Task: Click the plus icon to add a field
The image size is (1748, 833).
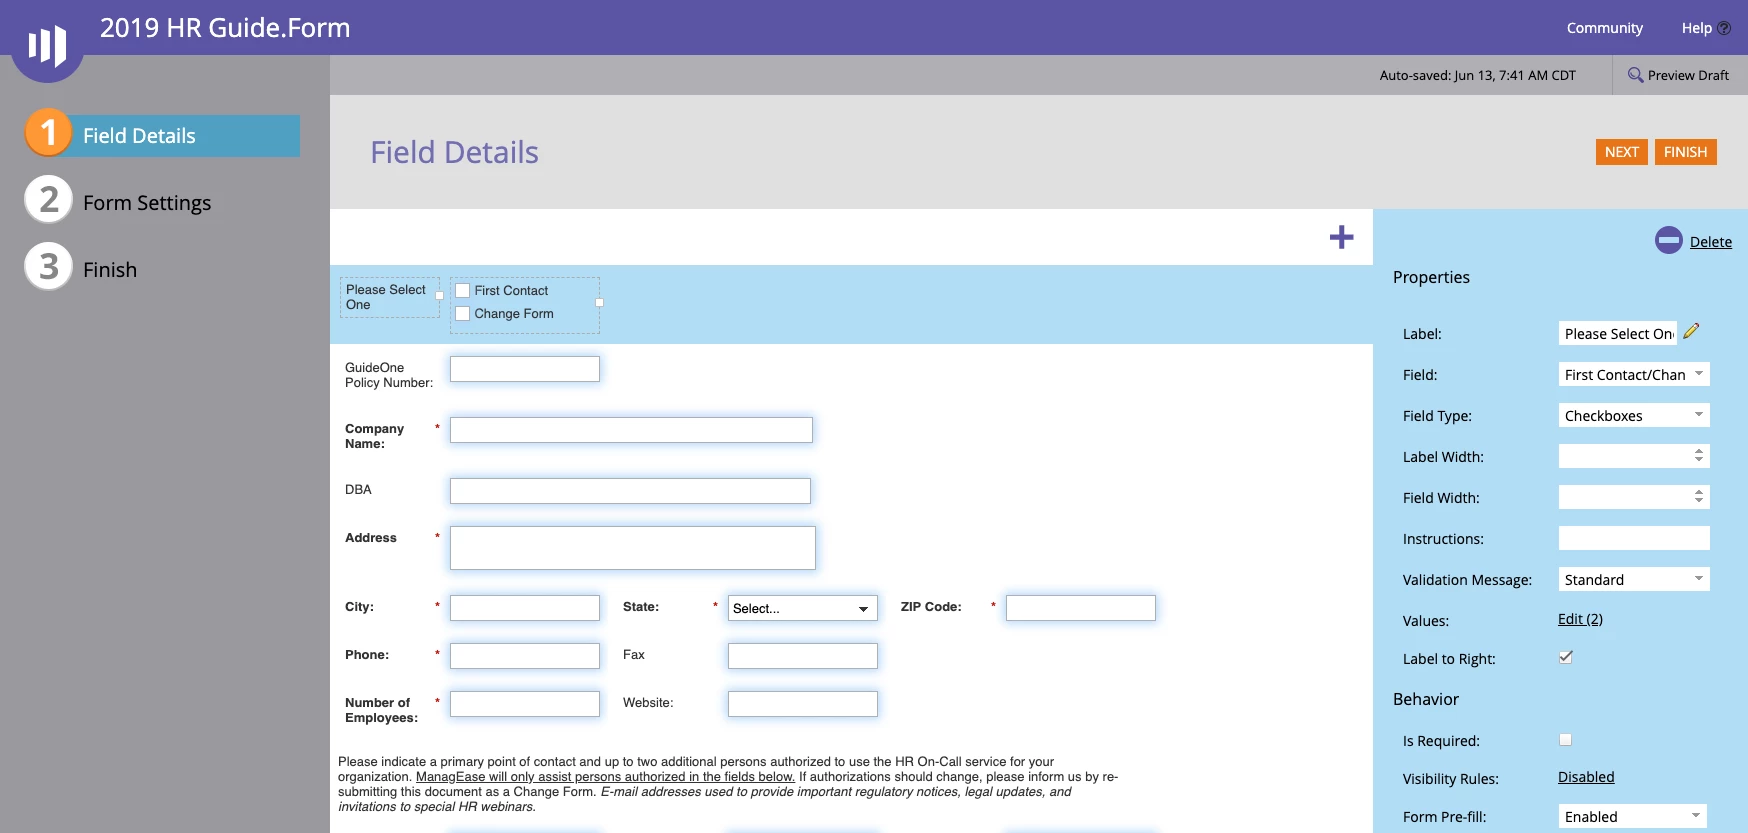Action: [1341, 237]
